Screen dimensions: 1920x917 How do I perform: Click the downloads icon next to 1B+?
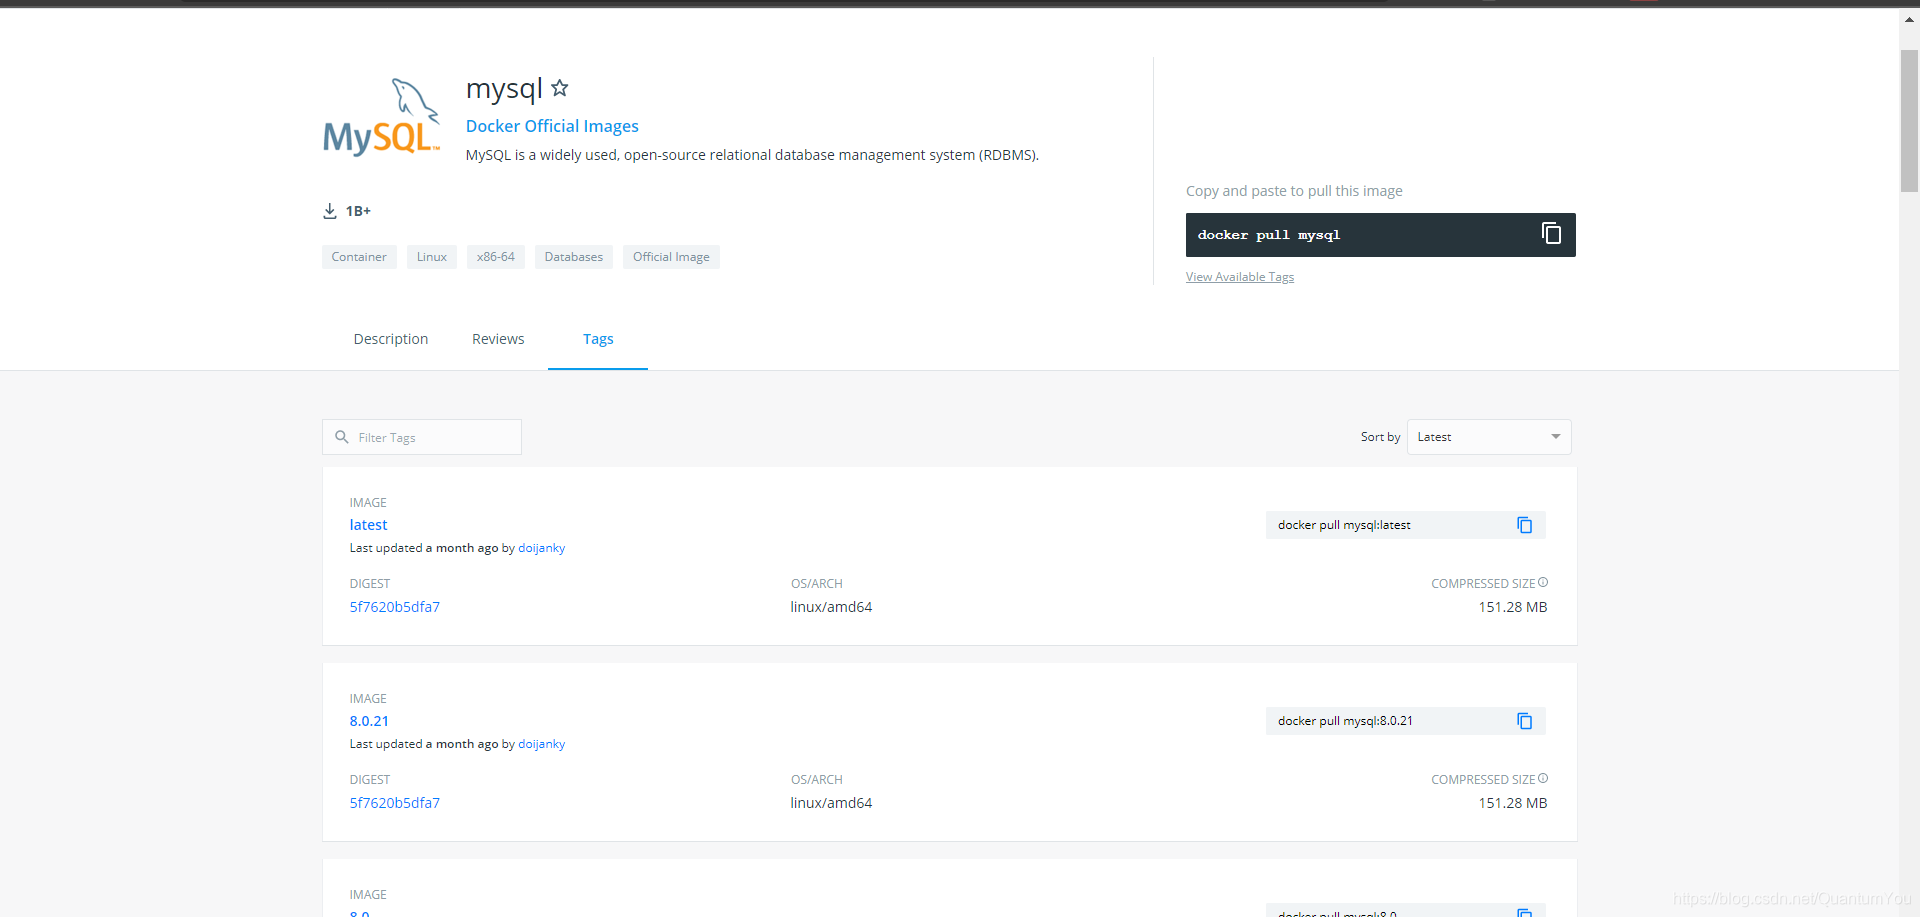coord(330,211)
